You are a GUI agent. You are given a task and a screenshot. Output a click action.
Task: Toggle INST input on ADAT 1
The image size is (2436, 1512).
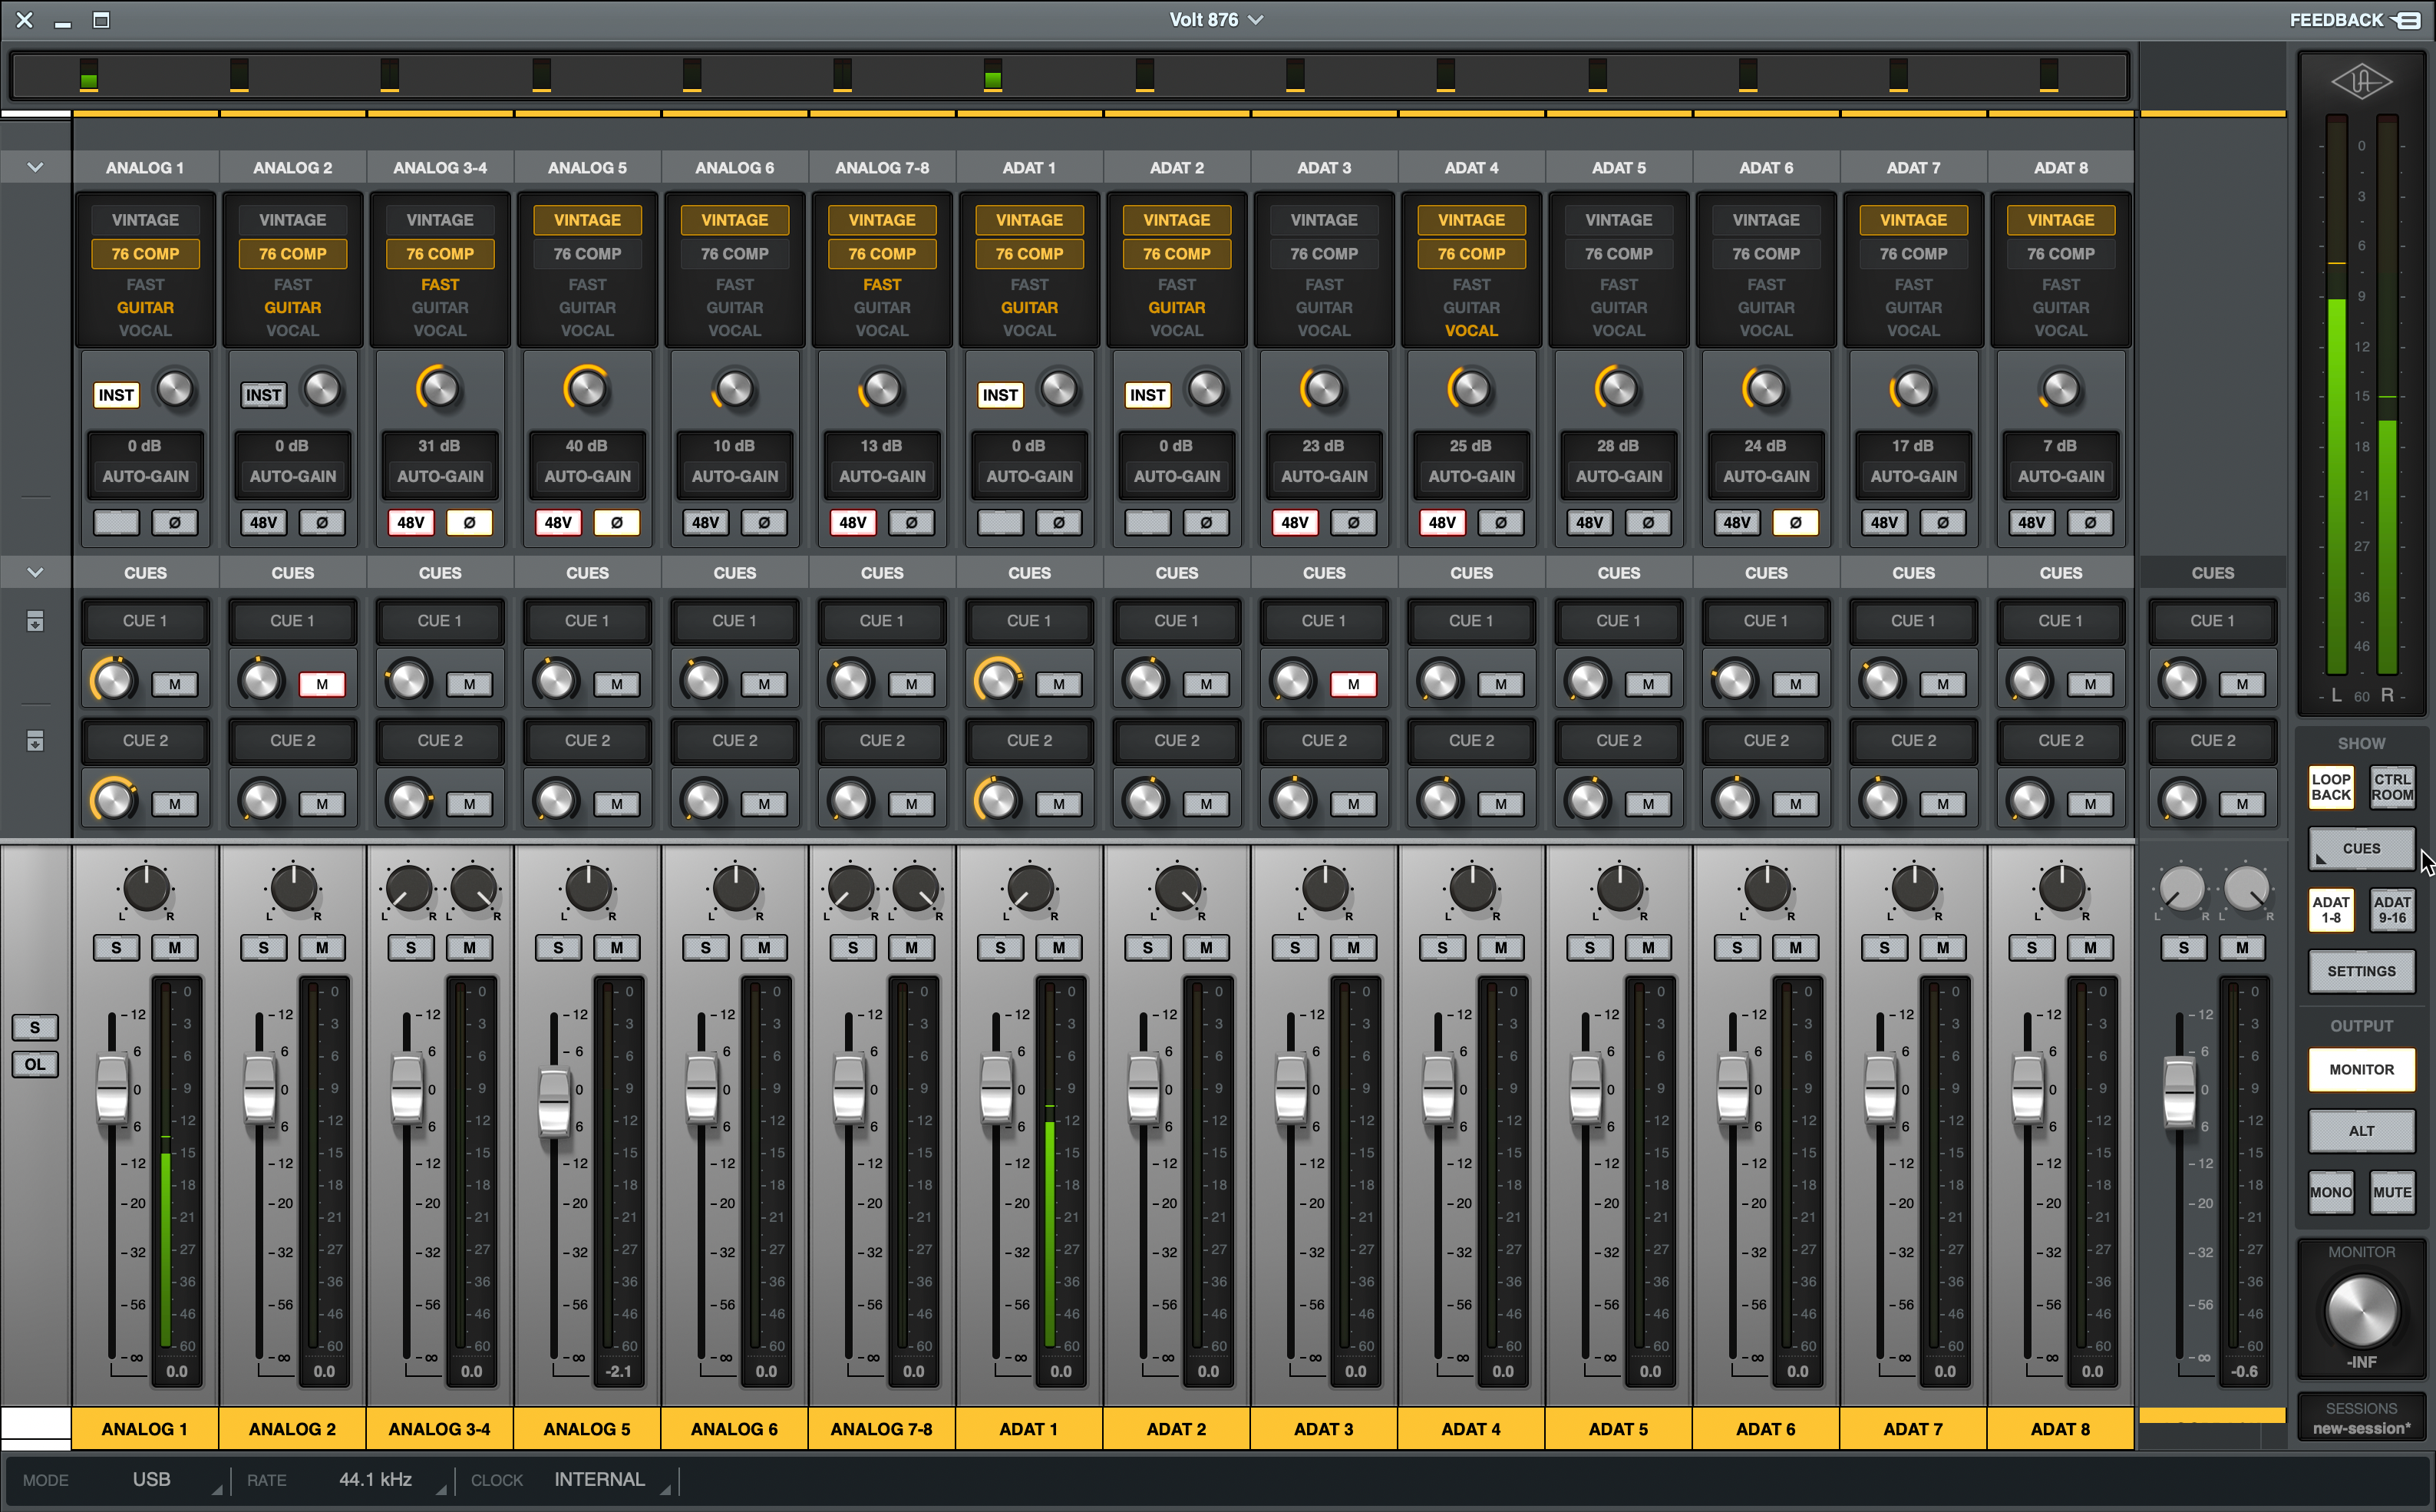[x=999, y=395]
